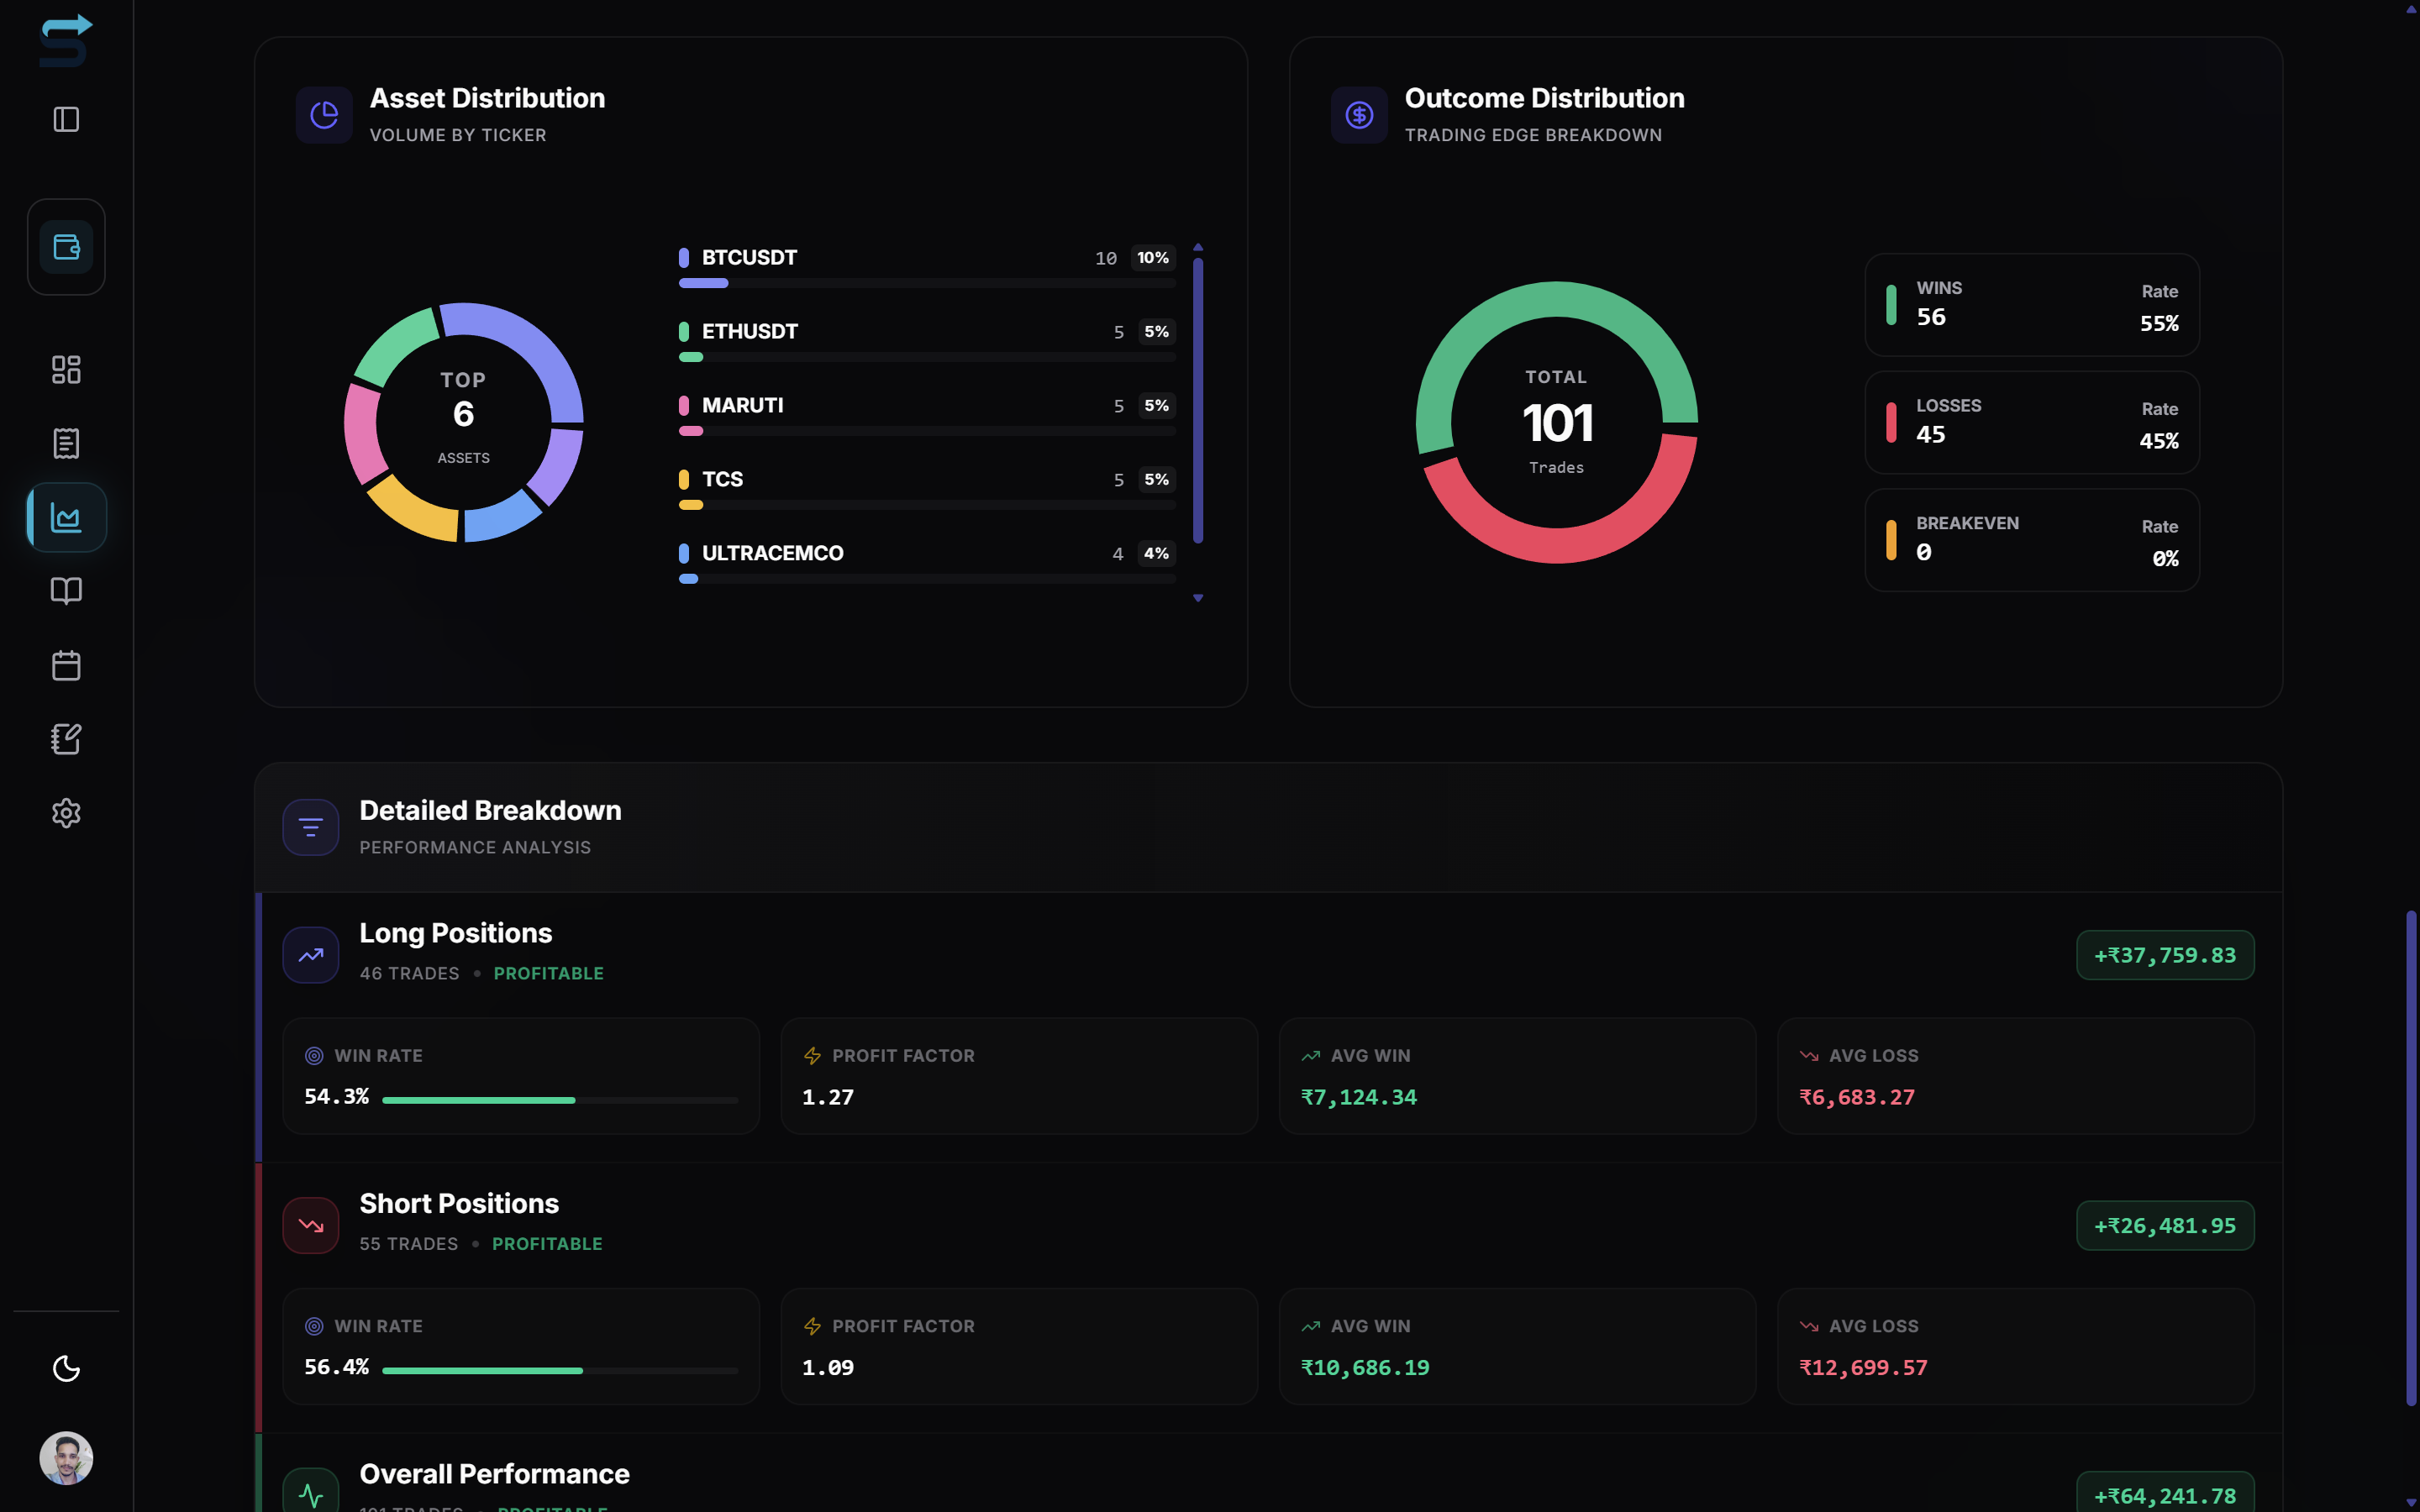The image size is (2420, 1512).
Task: Click the +₹37,759.83 Long Positions profit badge
Action: [2165, 954]
